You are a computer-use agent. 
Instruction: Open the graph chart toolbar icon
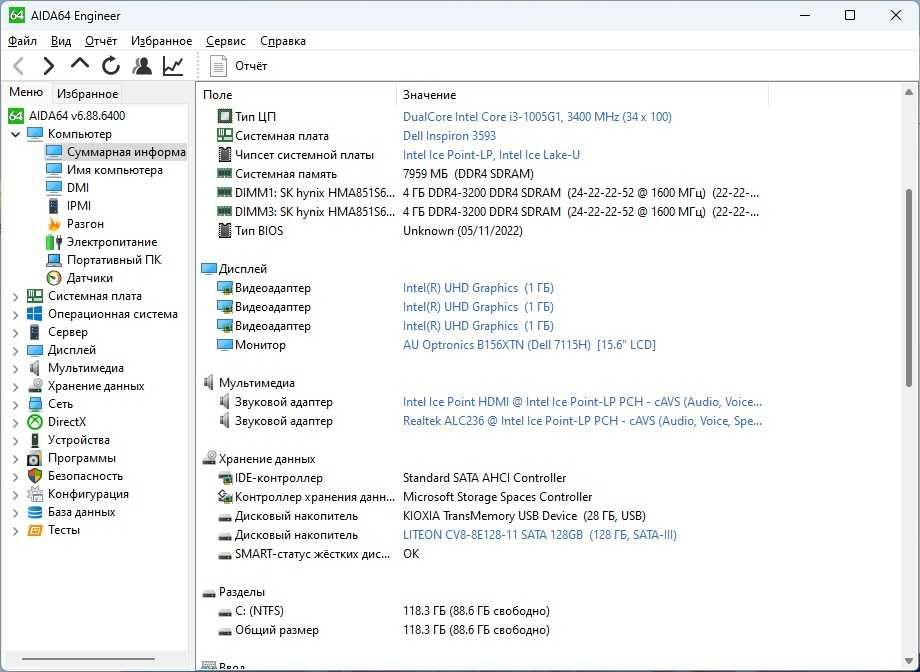pos(173,66)
